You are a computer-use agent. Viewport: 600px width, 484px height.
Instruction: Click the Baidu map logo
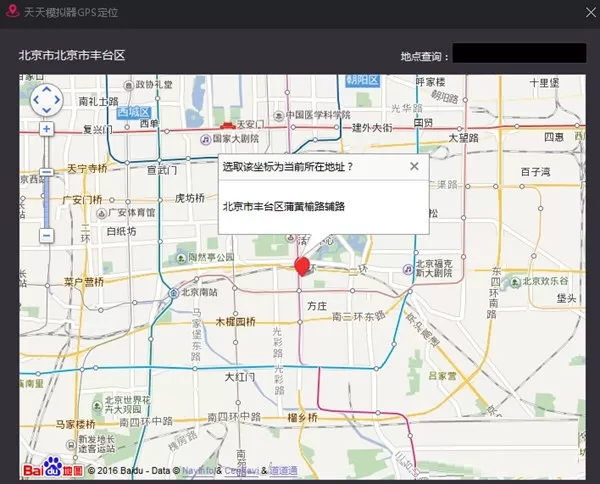tap(53, 468)
